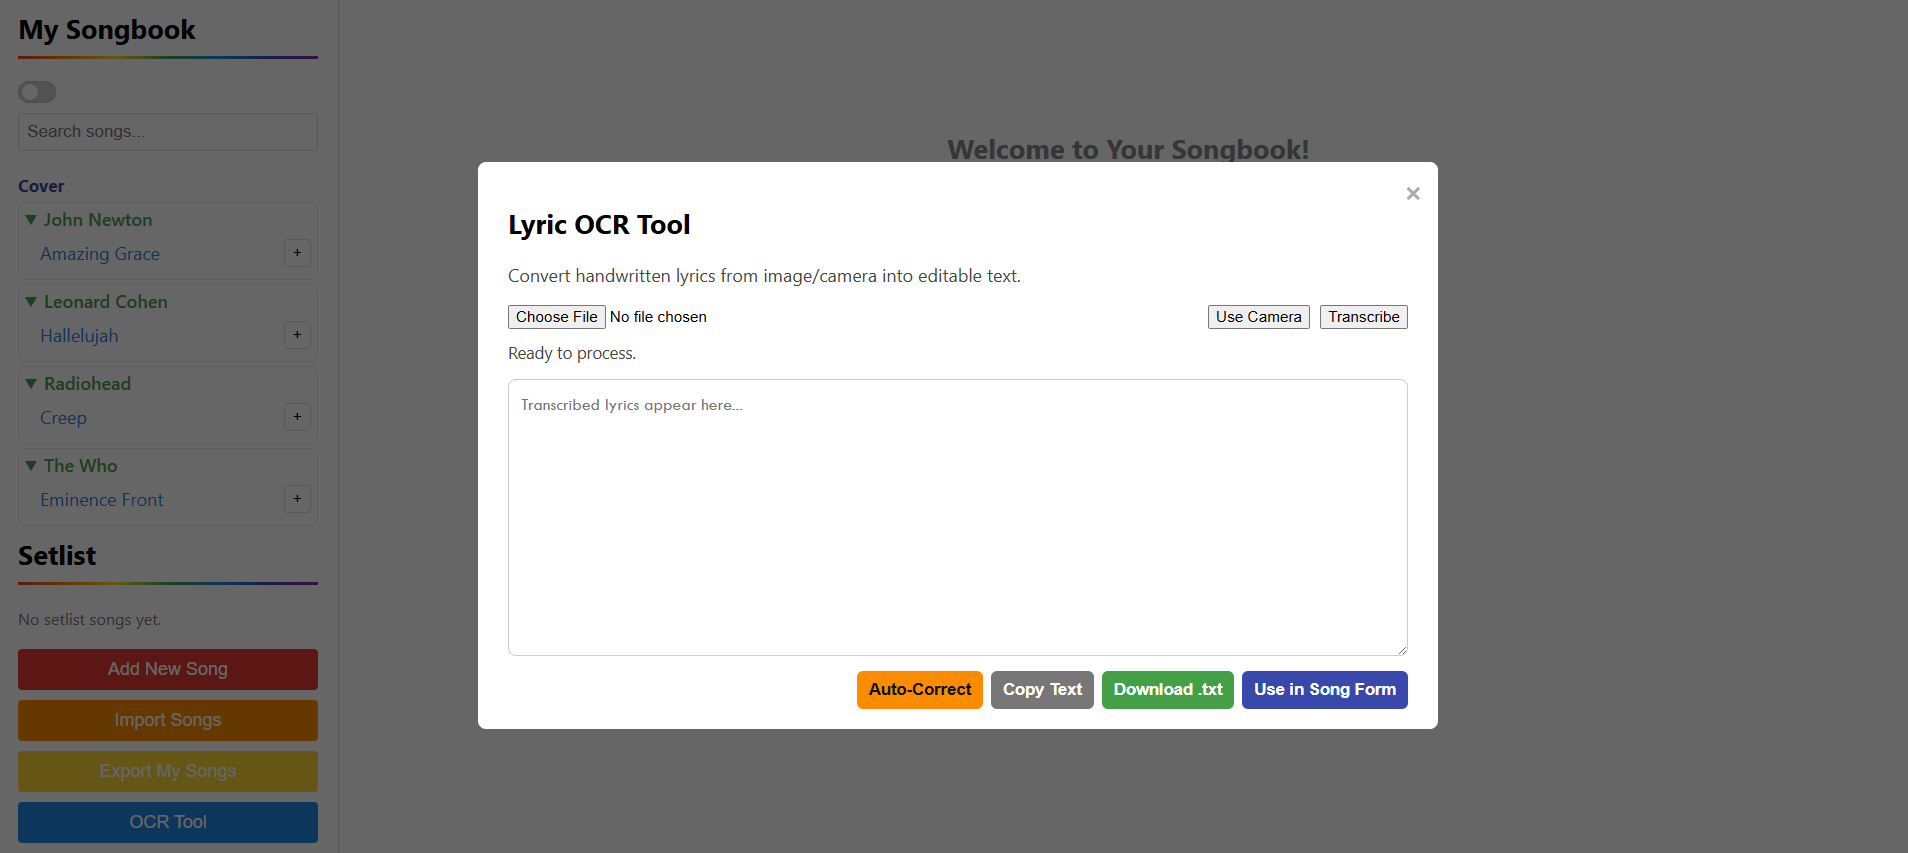The width and height of the screenshot is (1908, 853).
Task: Click the orange Auto-Correct button
Action: pyautogui.click(x=919, y=690)
